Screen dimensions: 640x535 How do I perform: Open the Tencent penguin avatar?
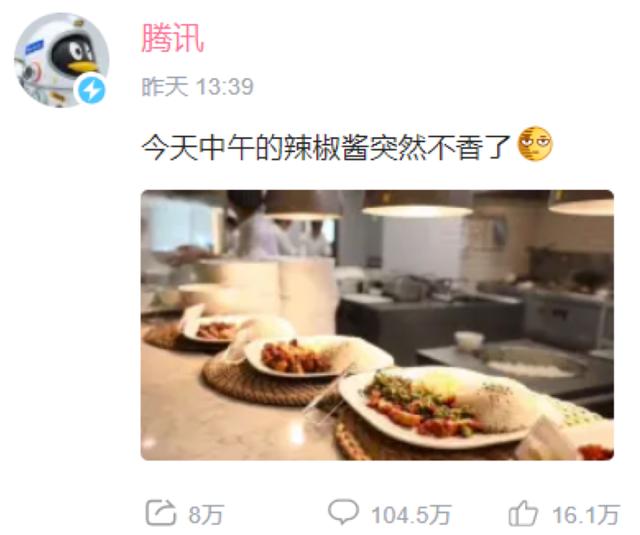61,60
